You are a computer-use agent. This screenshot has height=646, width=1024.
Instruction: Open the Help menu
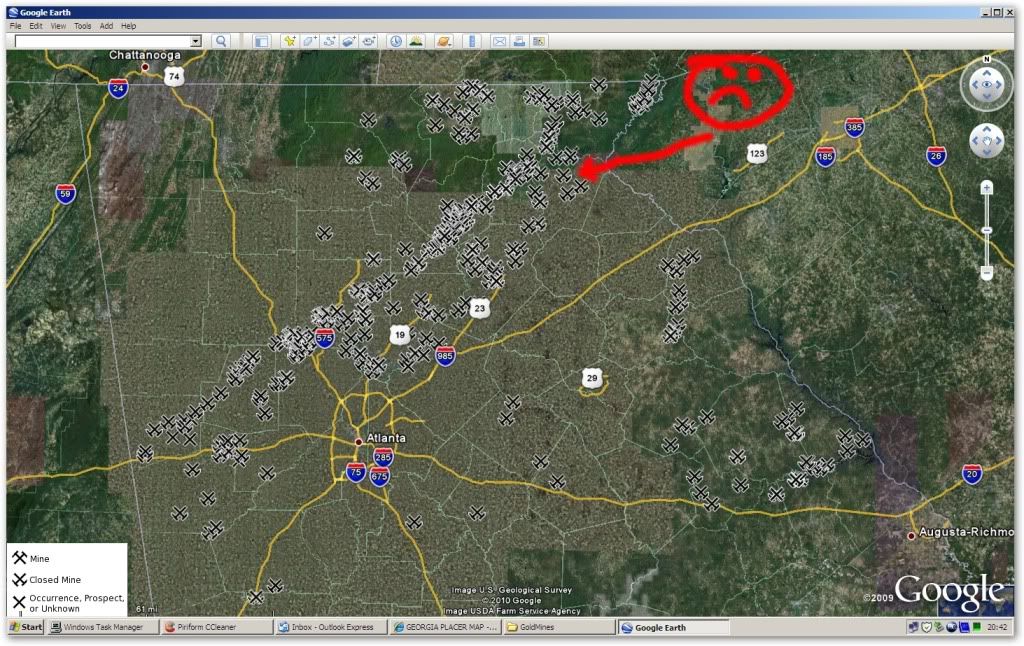(x=129, y=26)
